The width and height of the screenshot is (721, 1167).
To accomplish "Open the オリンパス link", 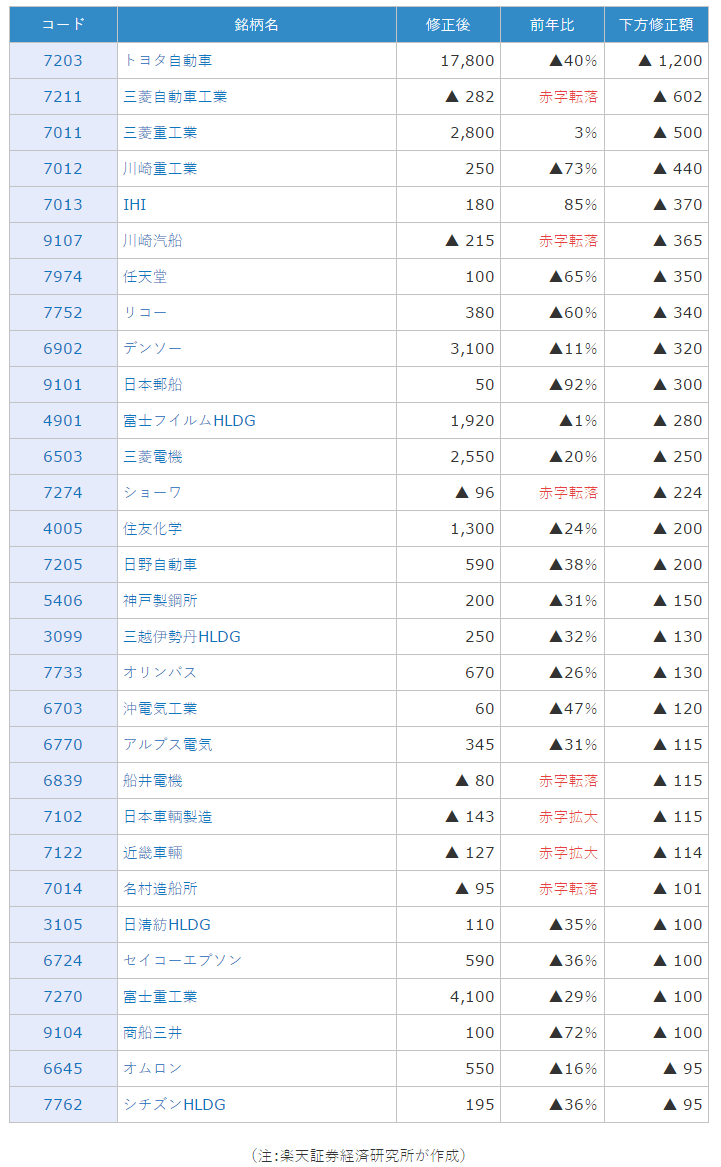I will coord(160,673).
